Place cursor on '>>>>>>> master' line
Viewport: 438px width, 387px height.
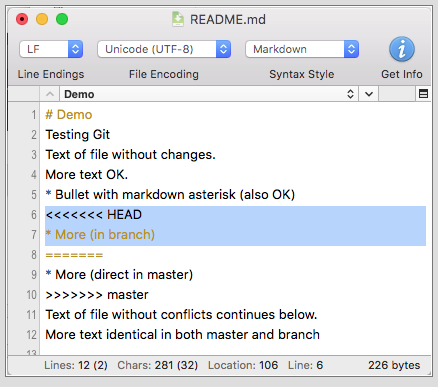(97, 295)
